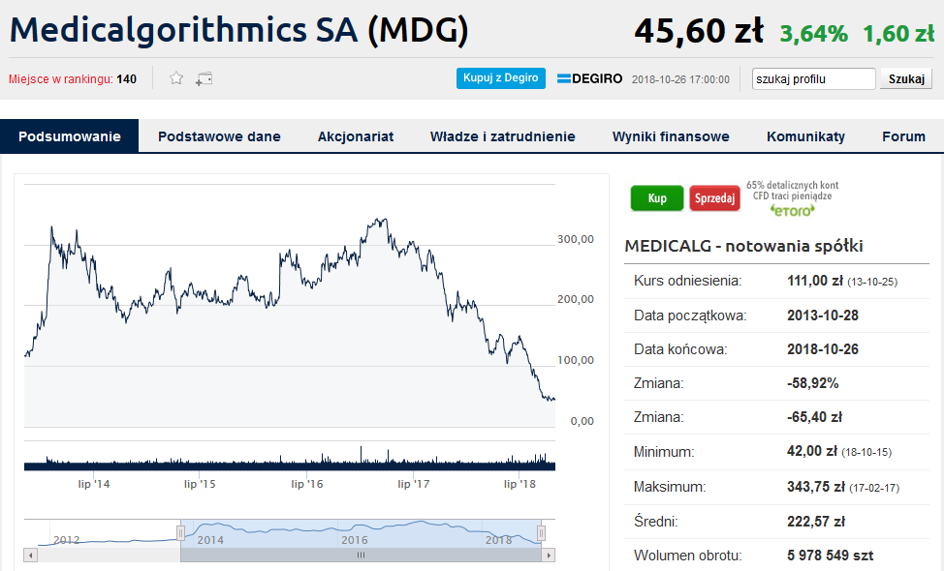Click the szukaj profilu search field
Image resolution: width=945 pixels, height=571 pixels.
[x=814, y=79]
